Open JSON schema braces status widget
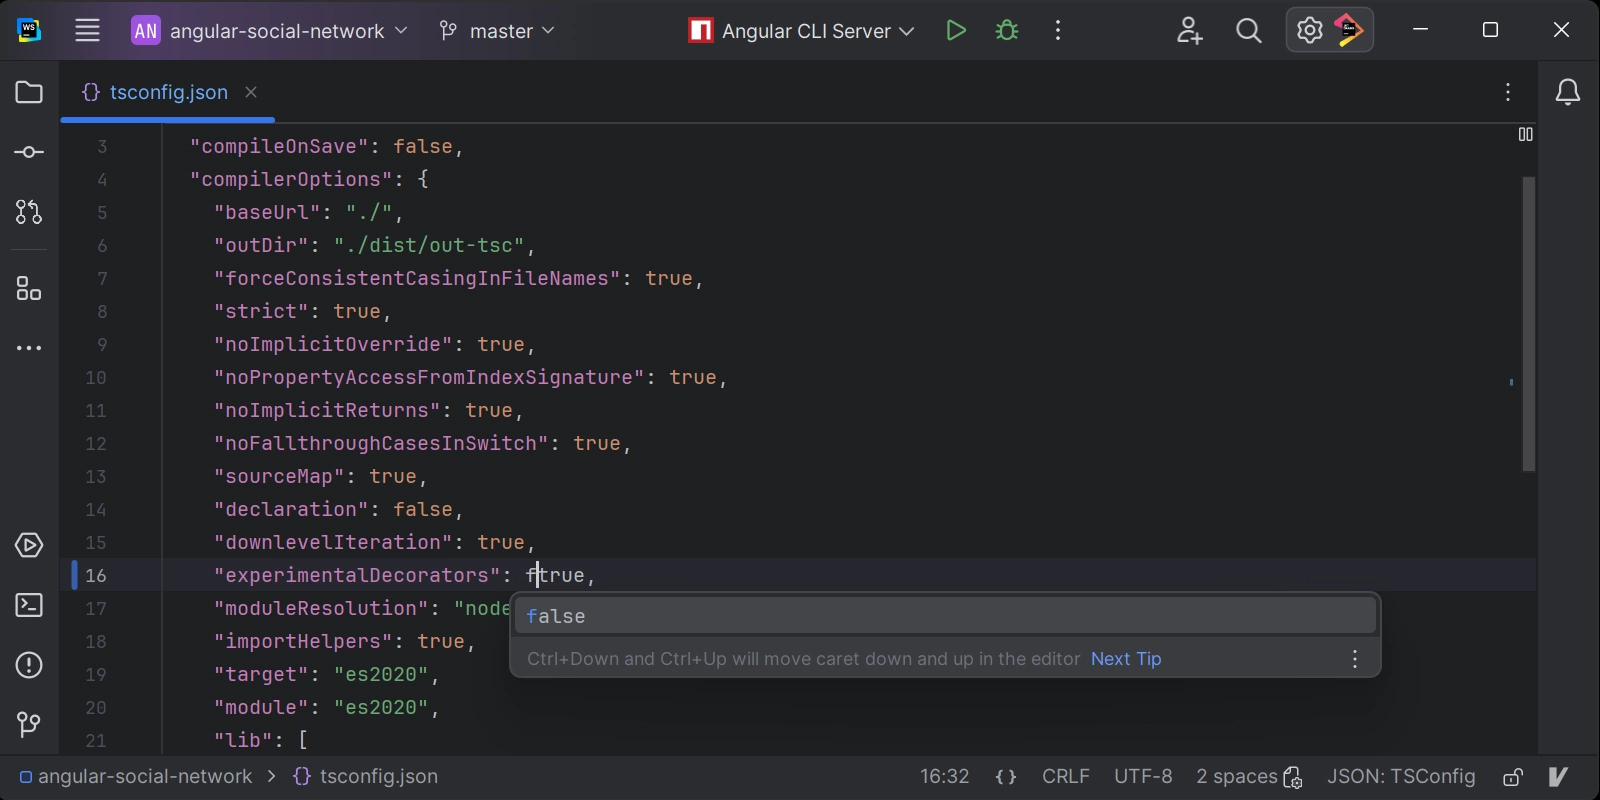The image size is (1600, 800). [1006, 776]
